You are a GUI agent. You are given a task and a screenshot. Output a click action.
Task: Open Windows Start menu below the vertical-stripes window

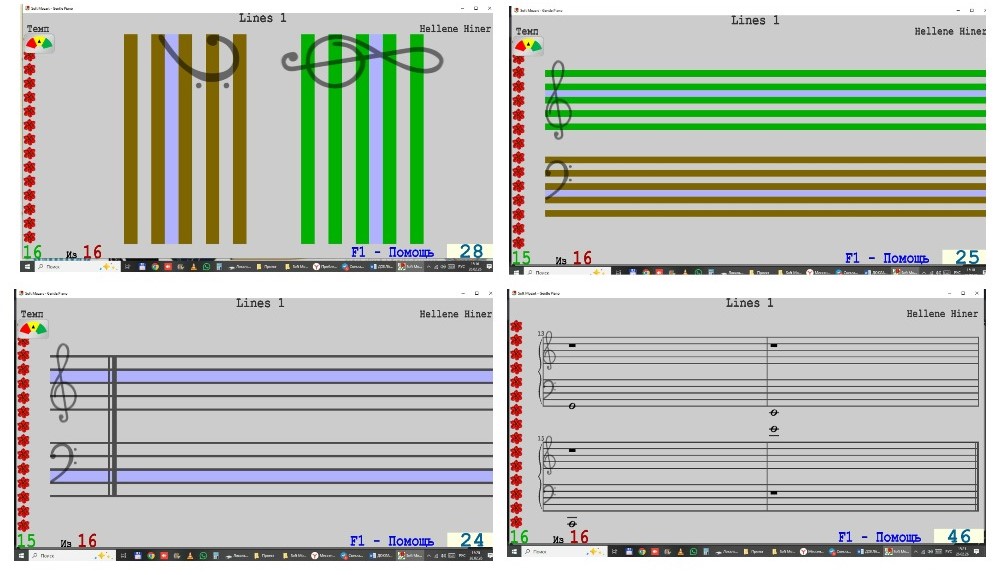pos(28,267)
